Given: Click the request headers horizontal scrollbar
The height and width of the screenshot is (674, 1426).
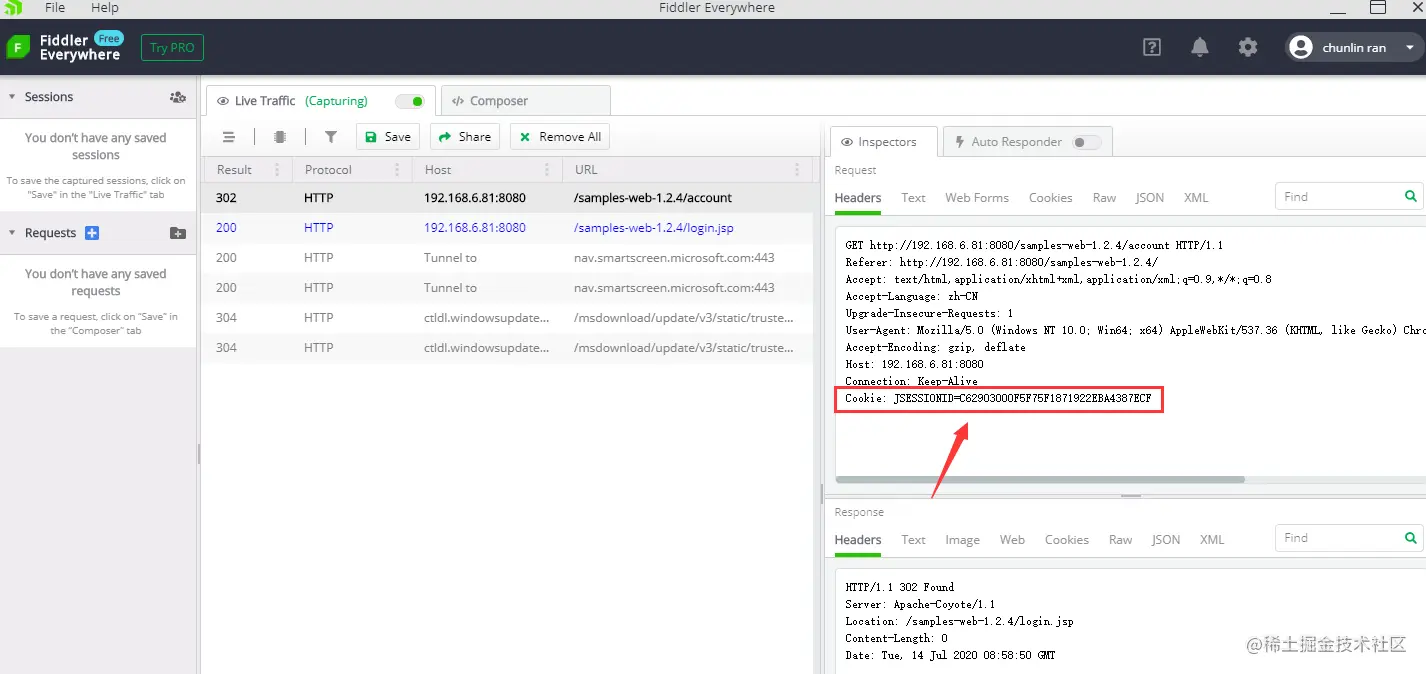Looking at the screenshot, I should (x=1040, y=479).
